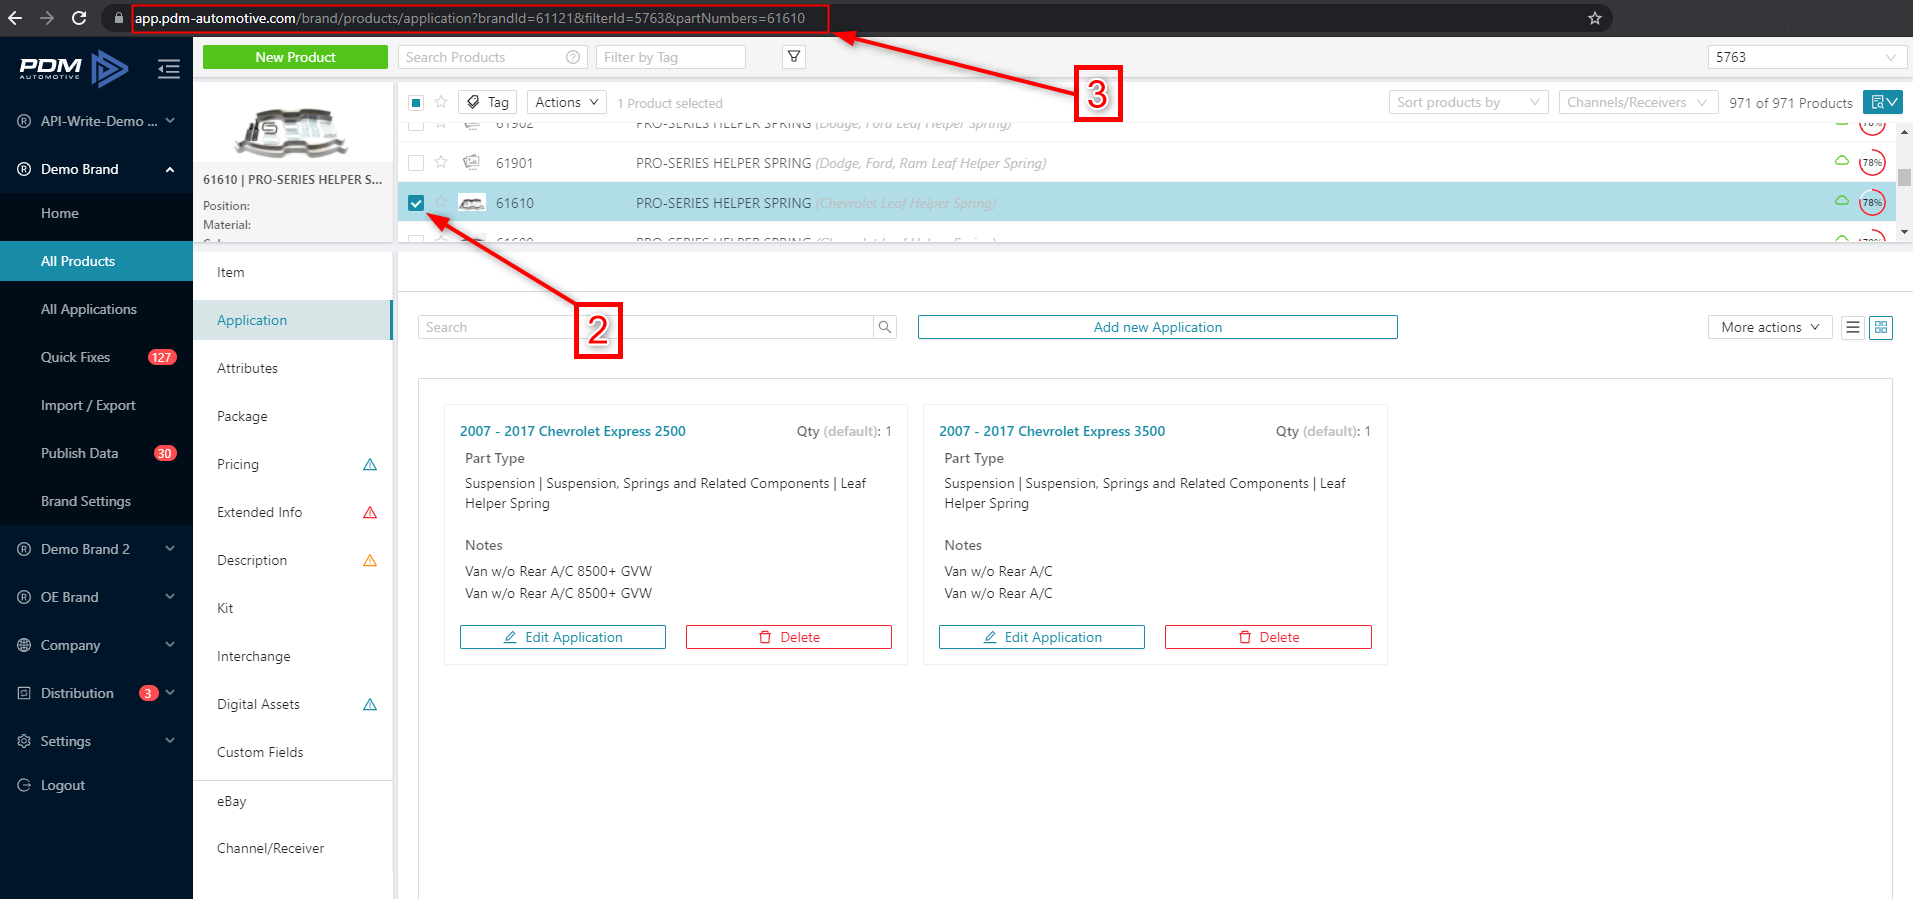This screenshot has height=899, width=1913.
Task: Click the browser back arrow
Action: (15, 18)
